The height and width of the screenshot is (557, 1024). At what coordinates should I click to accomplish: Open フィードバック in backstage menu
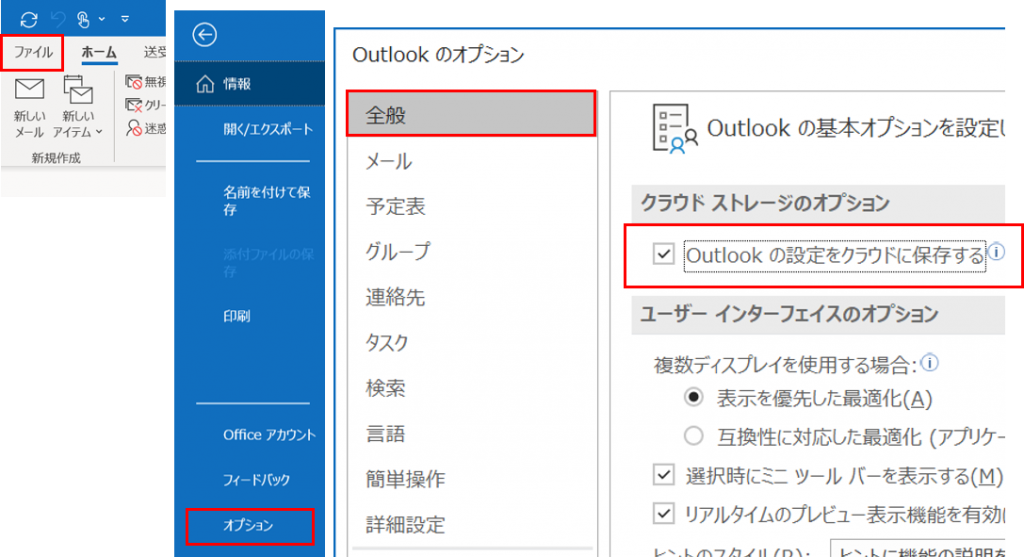click(256, 480)
